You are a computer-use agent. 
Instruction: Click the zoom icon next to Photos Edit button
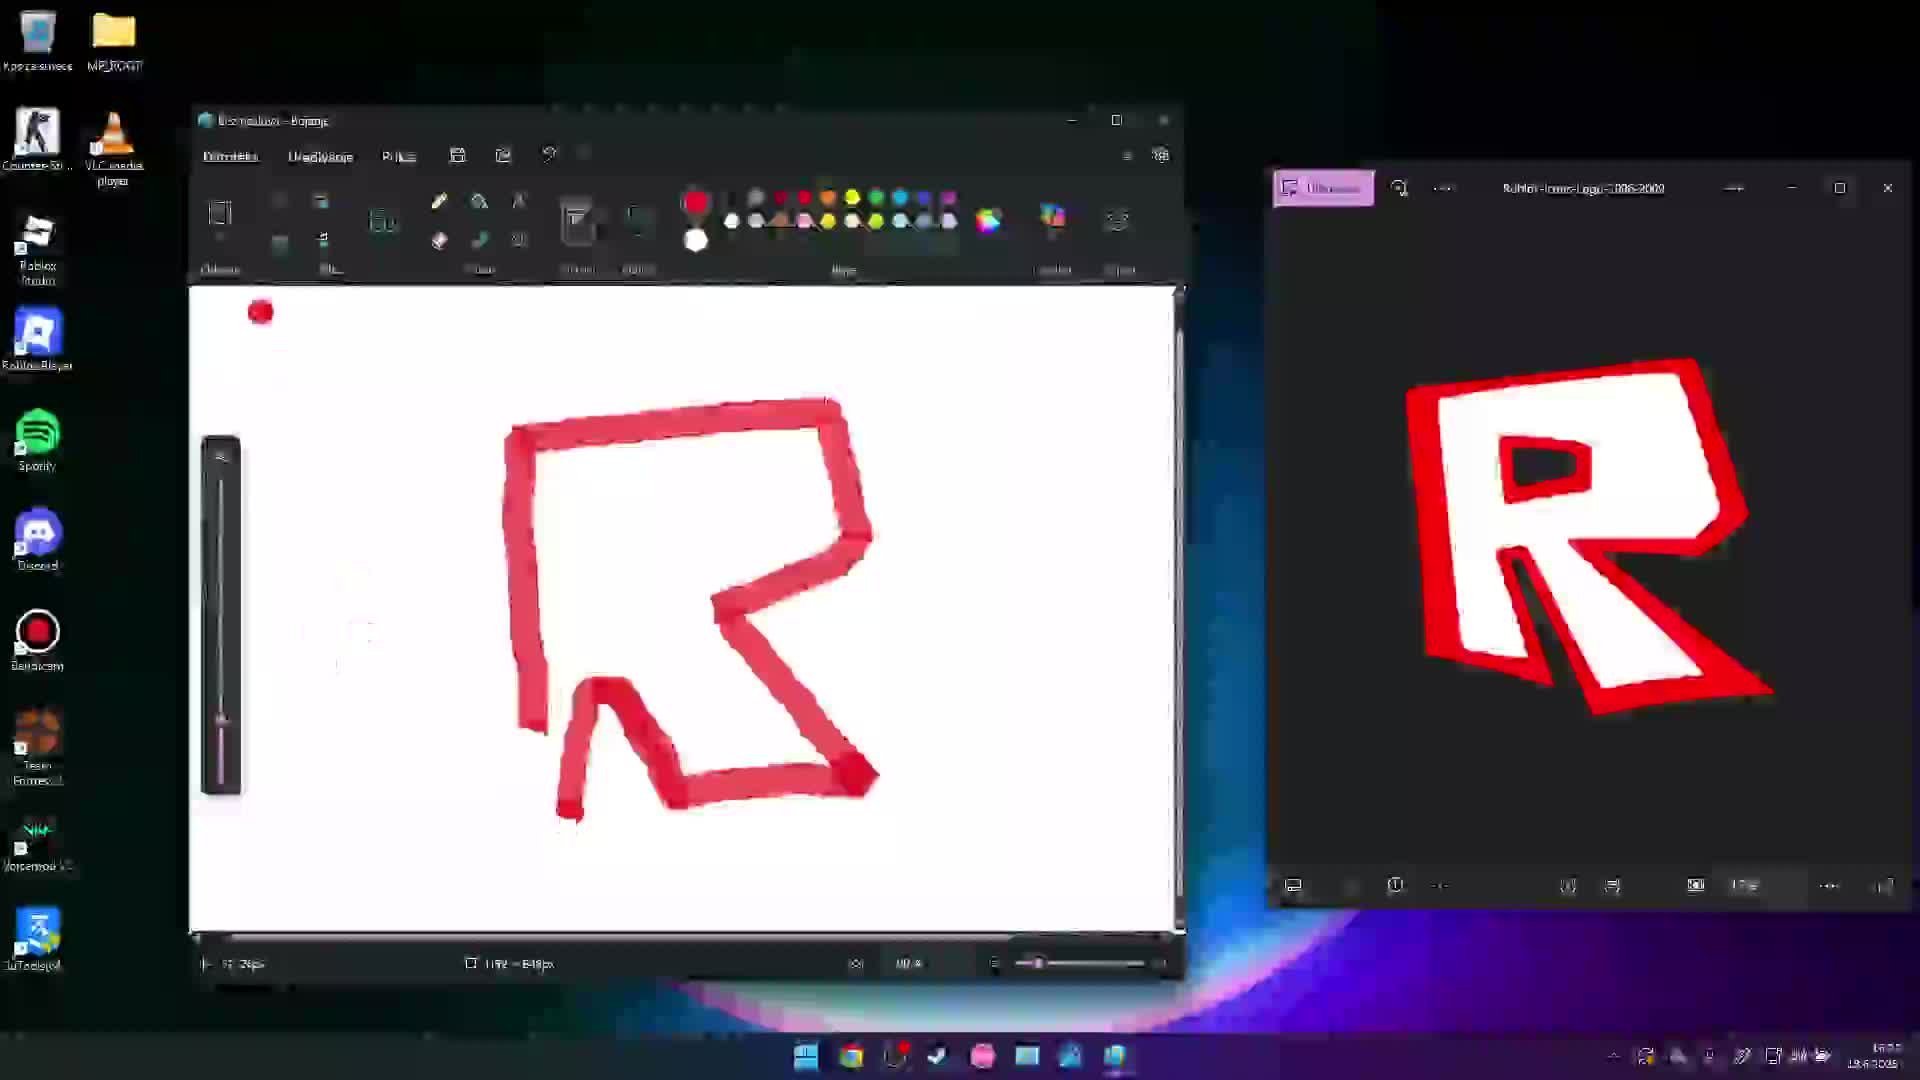tap(1399, 188)
